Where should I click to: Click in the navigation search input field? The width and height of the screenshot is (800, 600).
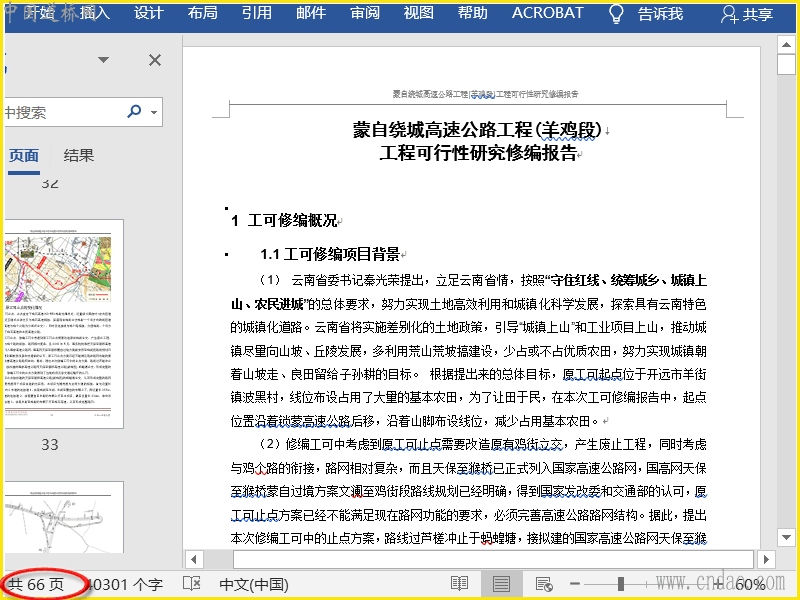pyautogui.click(x=60, y=112)
